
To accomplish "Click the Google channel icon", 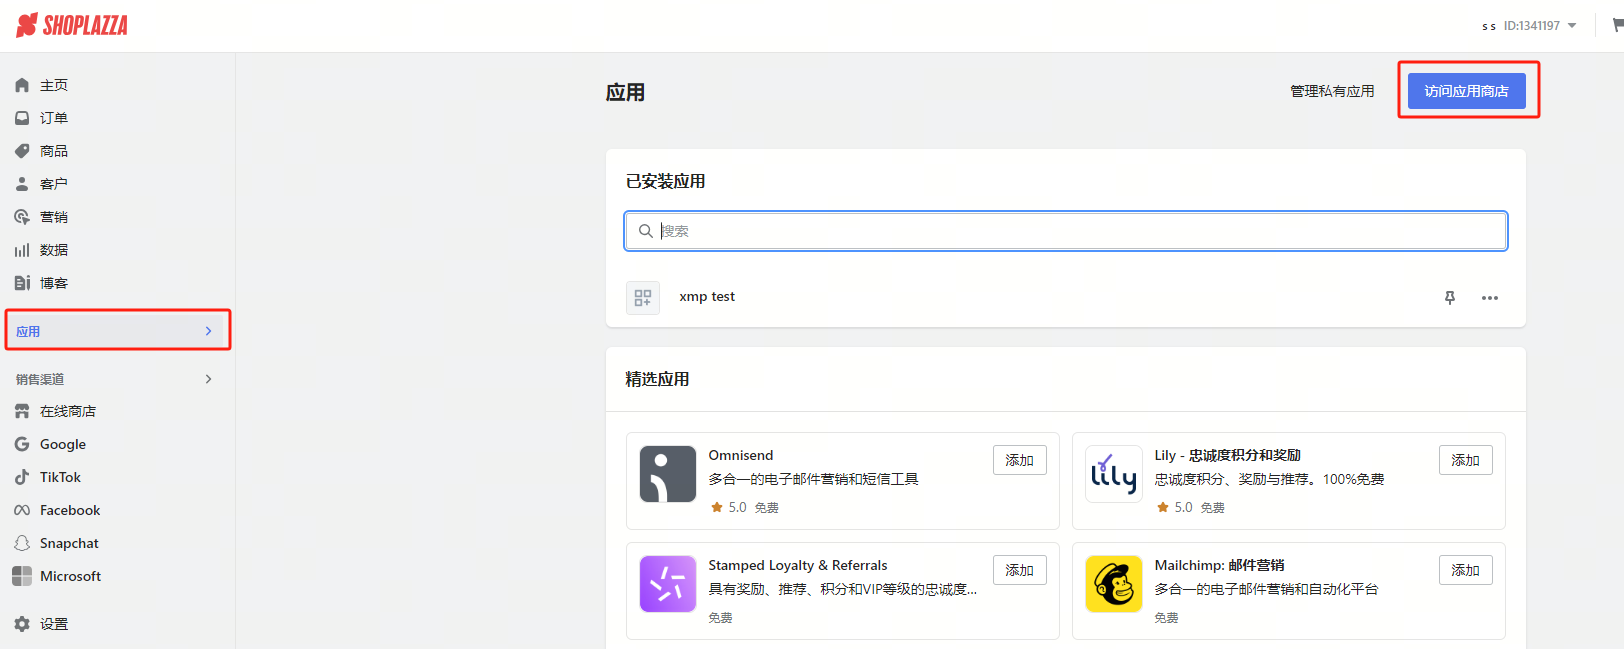I will click(x=22, y=444).
